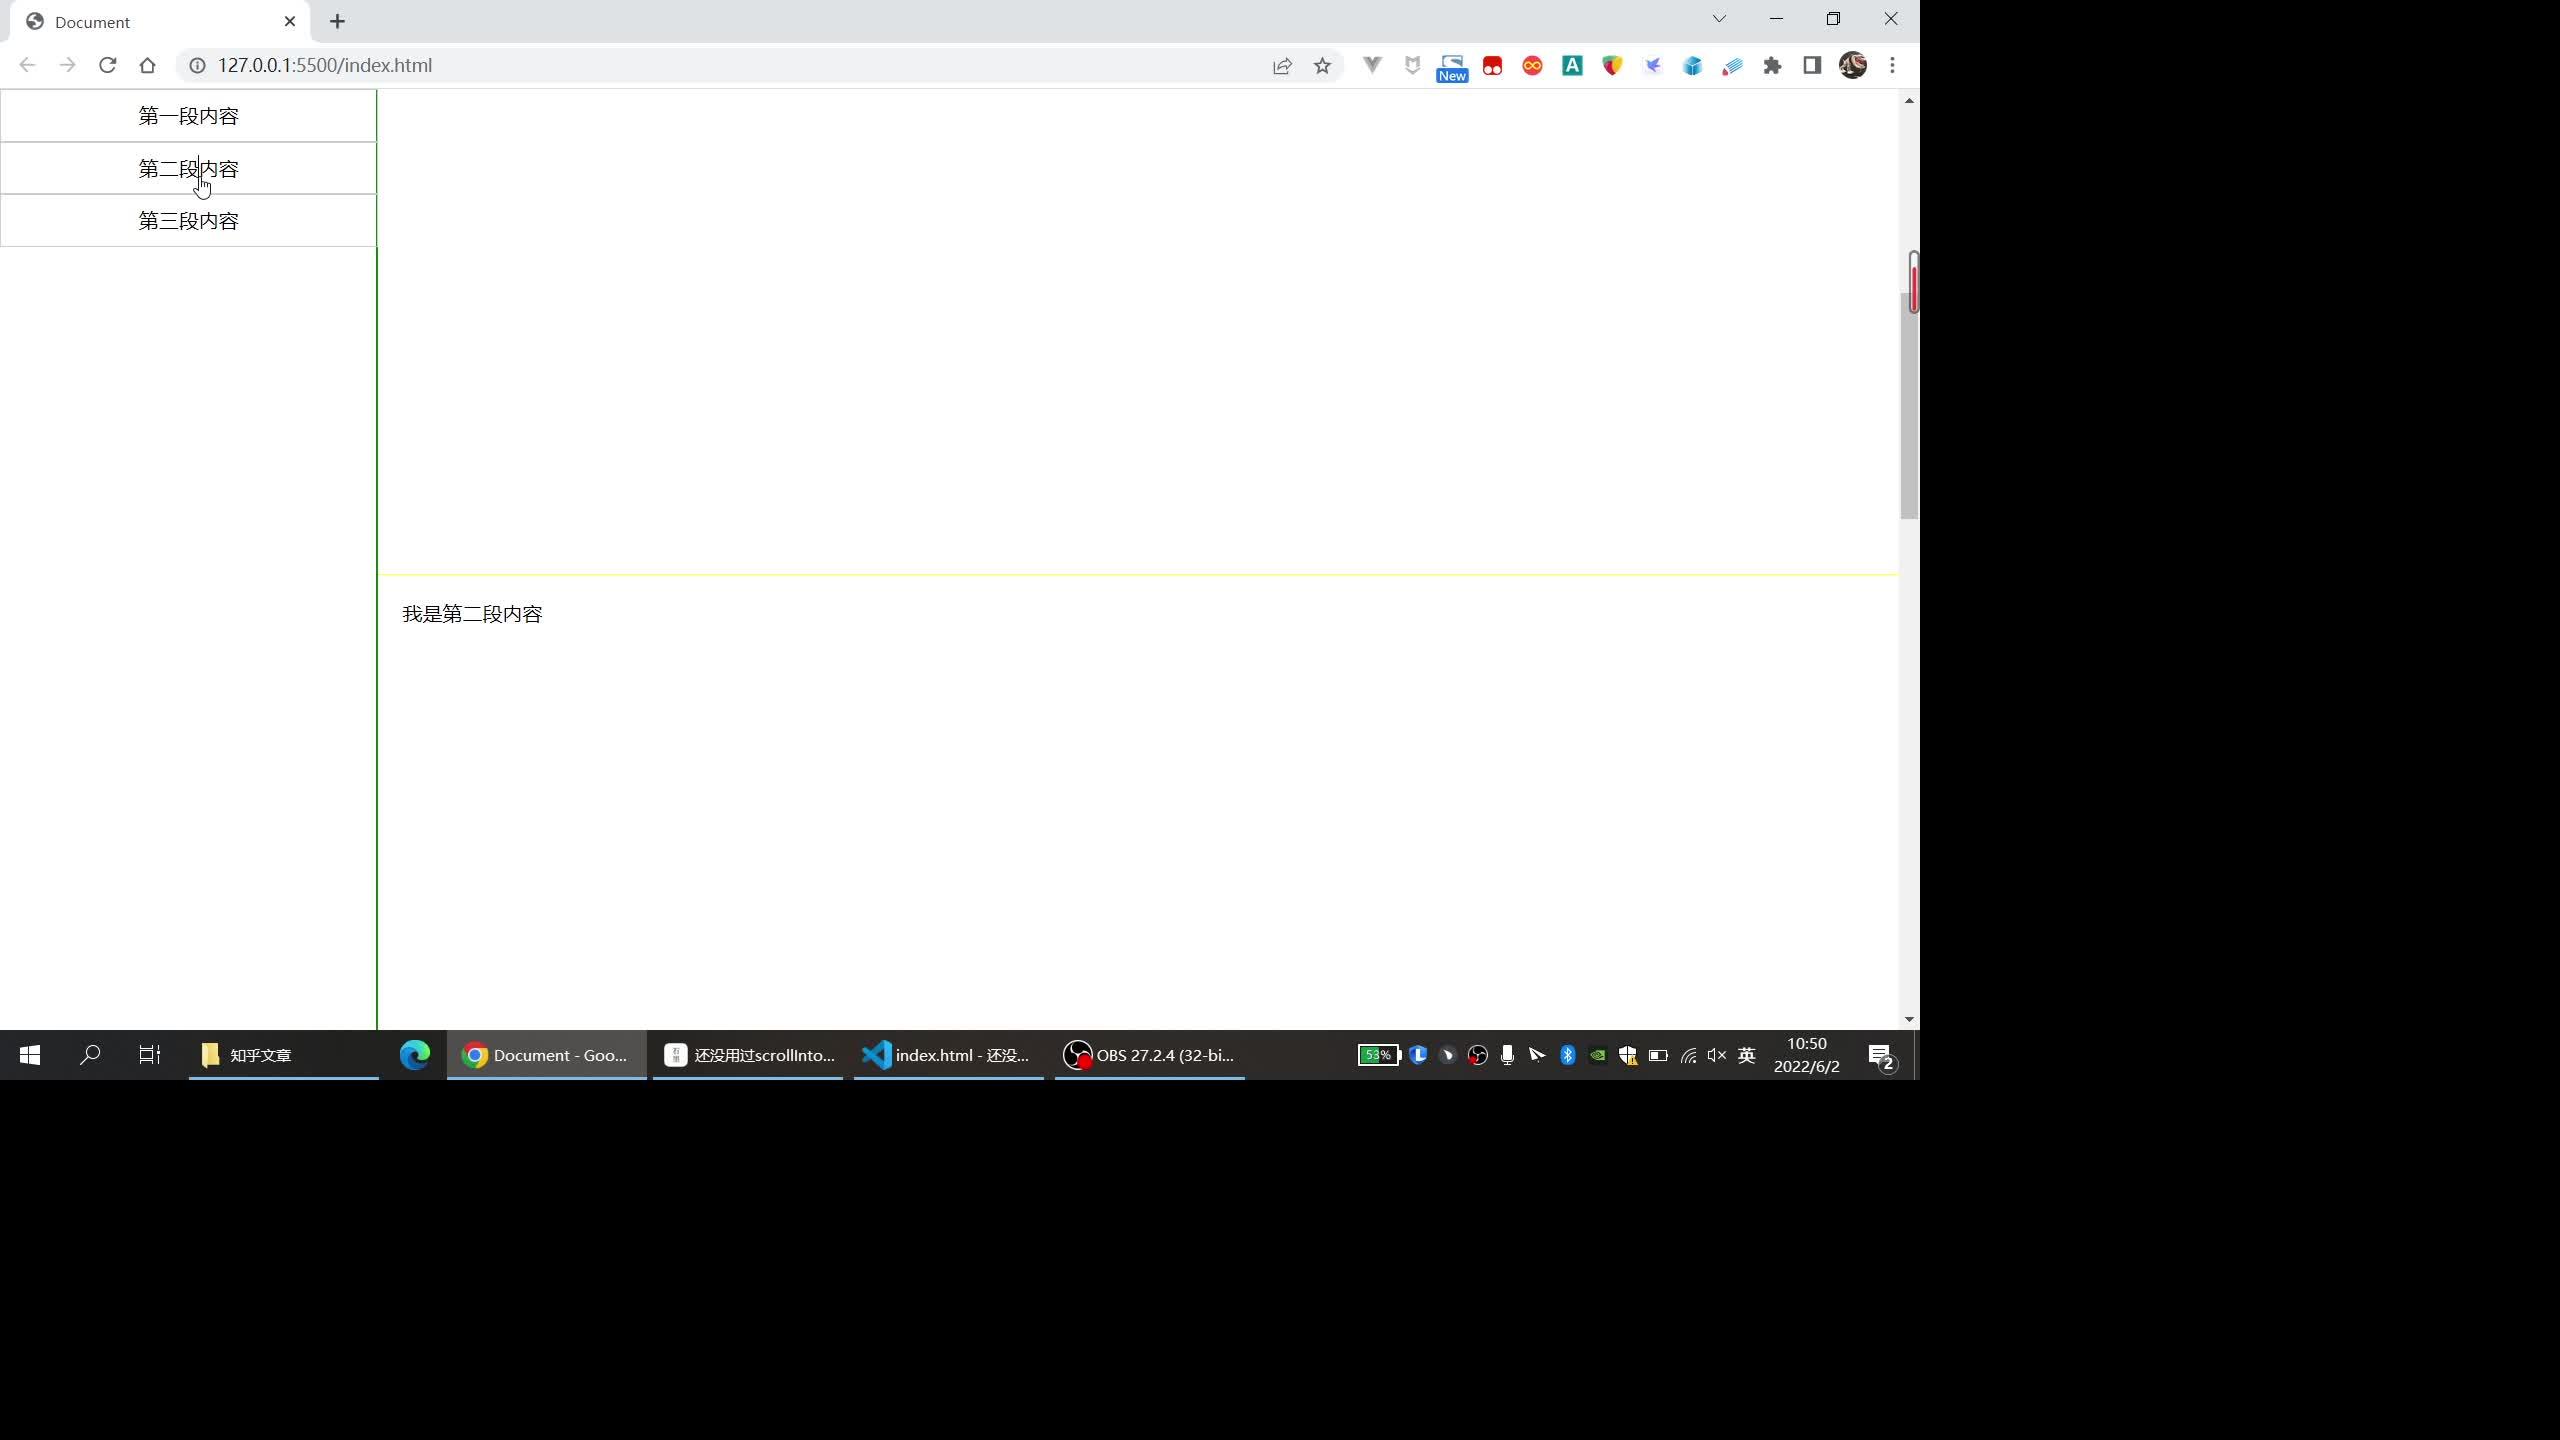
Task: Open a new tab with plus button
Action: click(337, 21)
